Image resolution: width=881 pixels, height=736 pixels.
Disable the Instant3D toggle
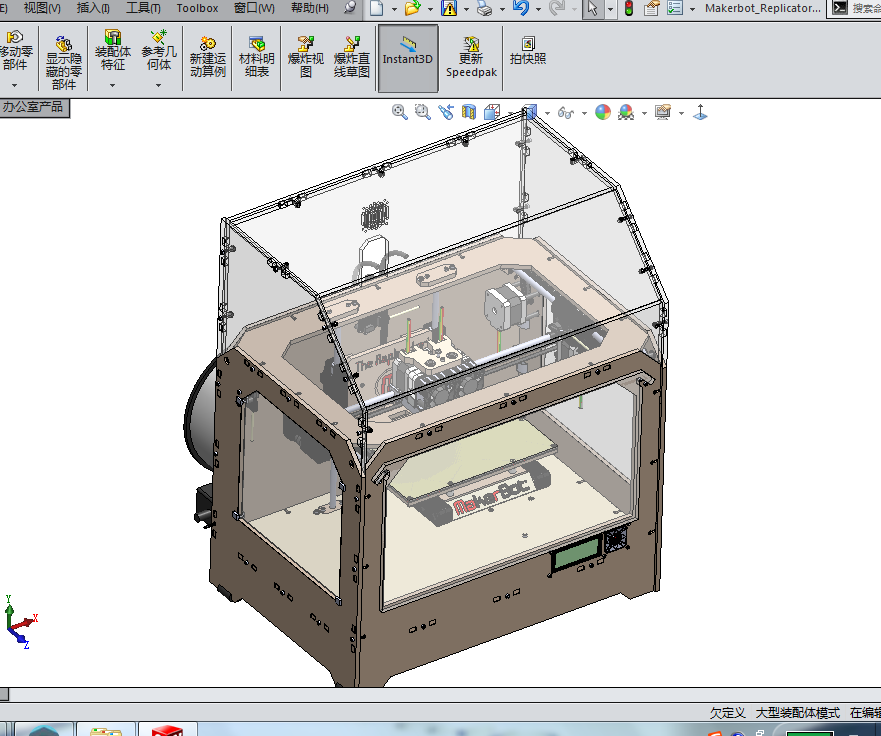[408, 58]
